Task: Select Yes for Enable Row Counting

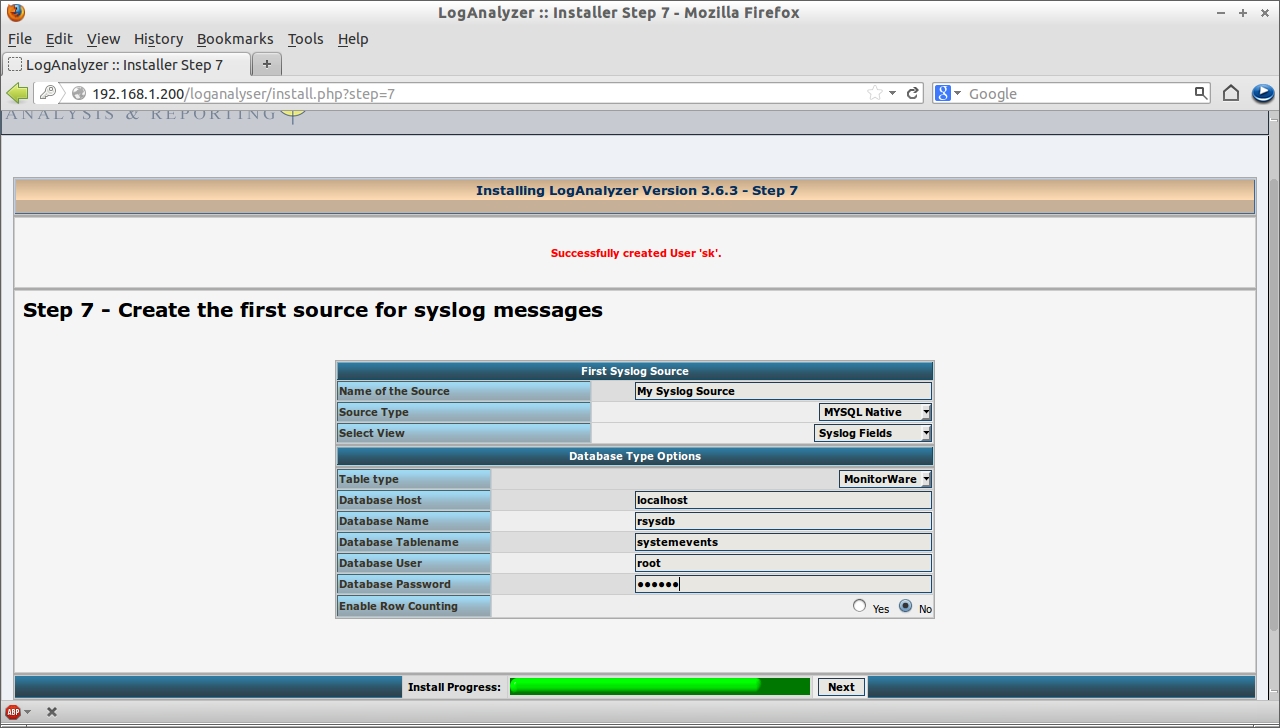Action: tap(860, 606)
